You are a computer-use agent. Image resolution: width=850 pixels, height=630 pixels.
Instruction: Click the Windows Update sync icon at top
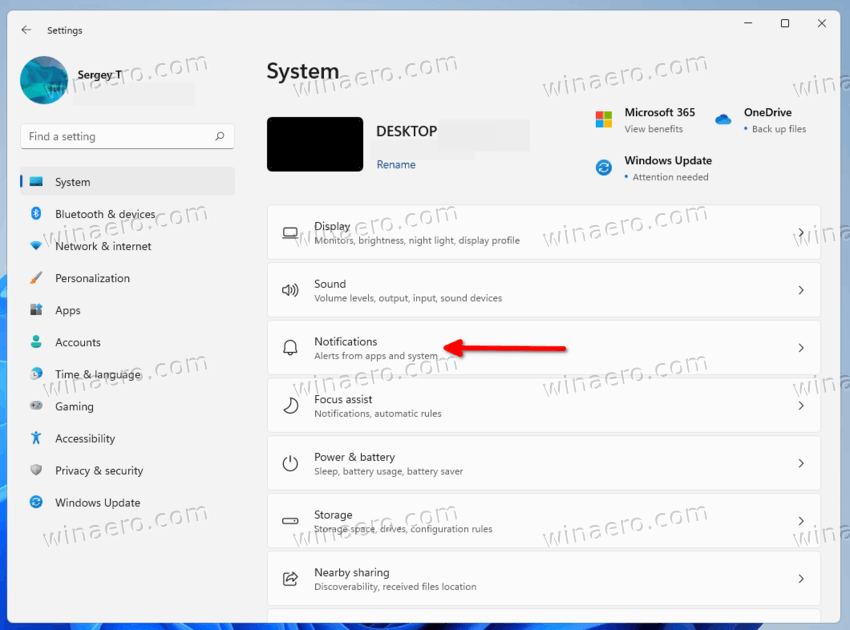coord(603,168)
